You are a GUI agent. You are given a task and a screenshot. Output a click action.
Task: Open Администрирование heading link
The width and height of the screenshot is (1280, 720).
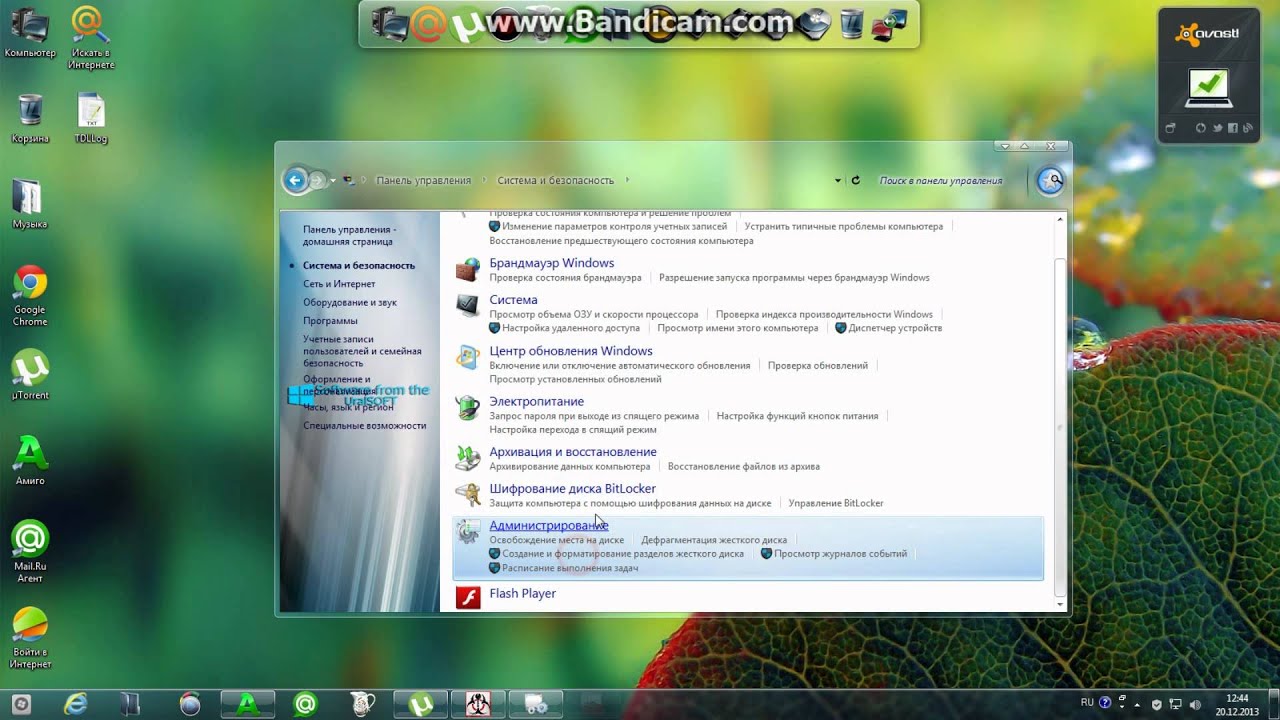549,526
